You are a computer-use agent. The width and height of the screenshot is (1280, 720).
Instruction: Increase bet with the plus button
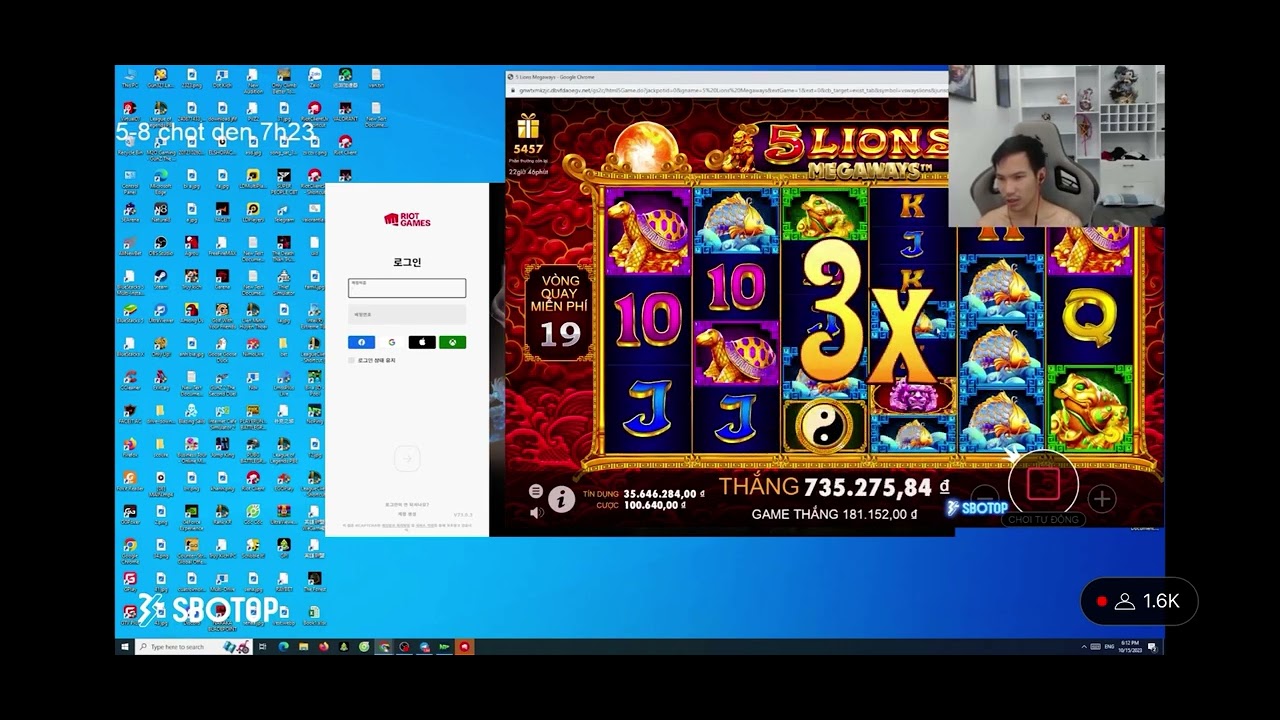1101,498
